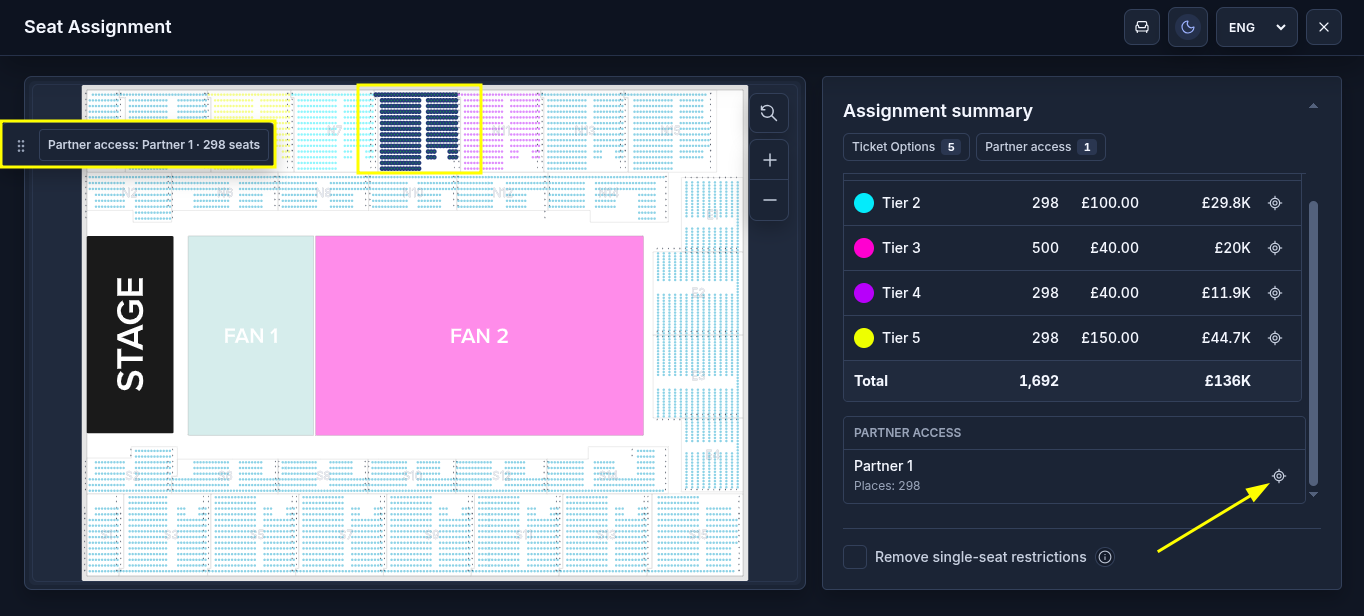The image size is (1364, 616).
Task: Enable Remove single-seat restrictions checkbox
Action: [x=855, y=557]
